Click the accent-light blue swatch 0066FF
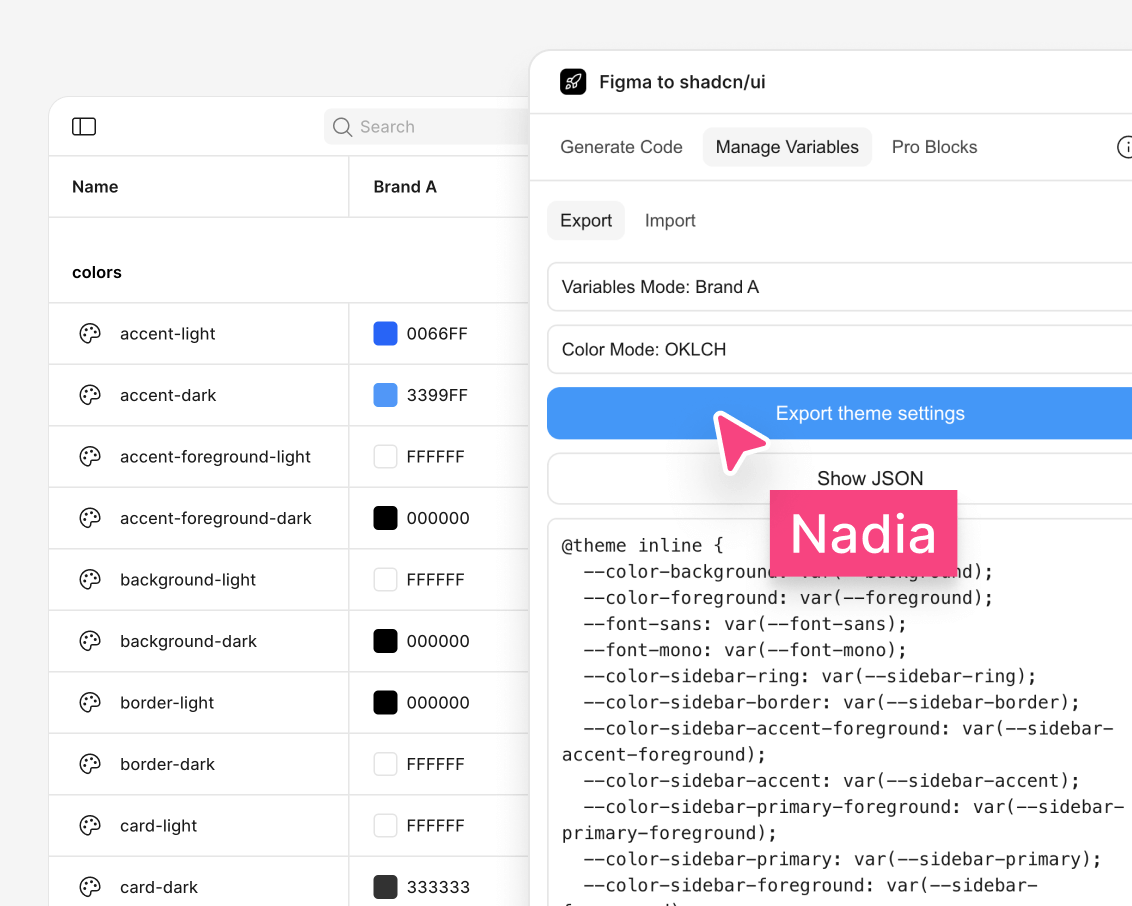1132x906 pixels. pyautogui.click(x=386, y=334)
